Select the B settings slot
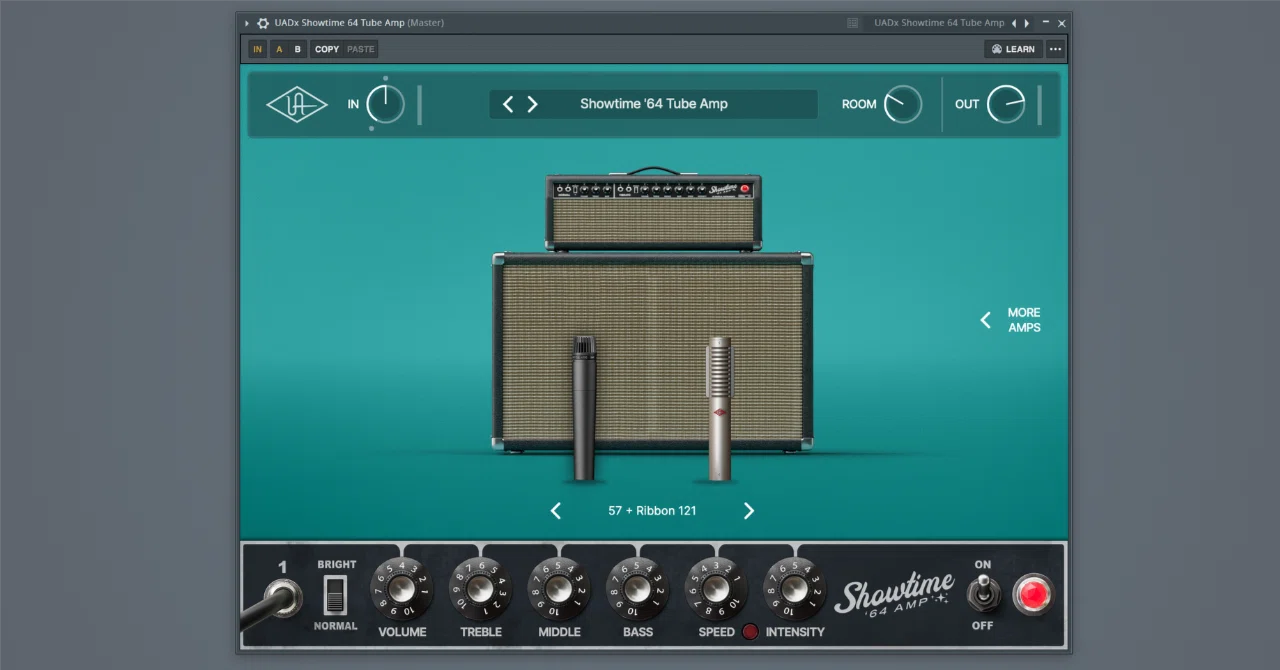Screen dimensions: 1280x670 (x=297, y=49)
